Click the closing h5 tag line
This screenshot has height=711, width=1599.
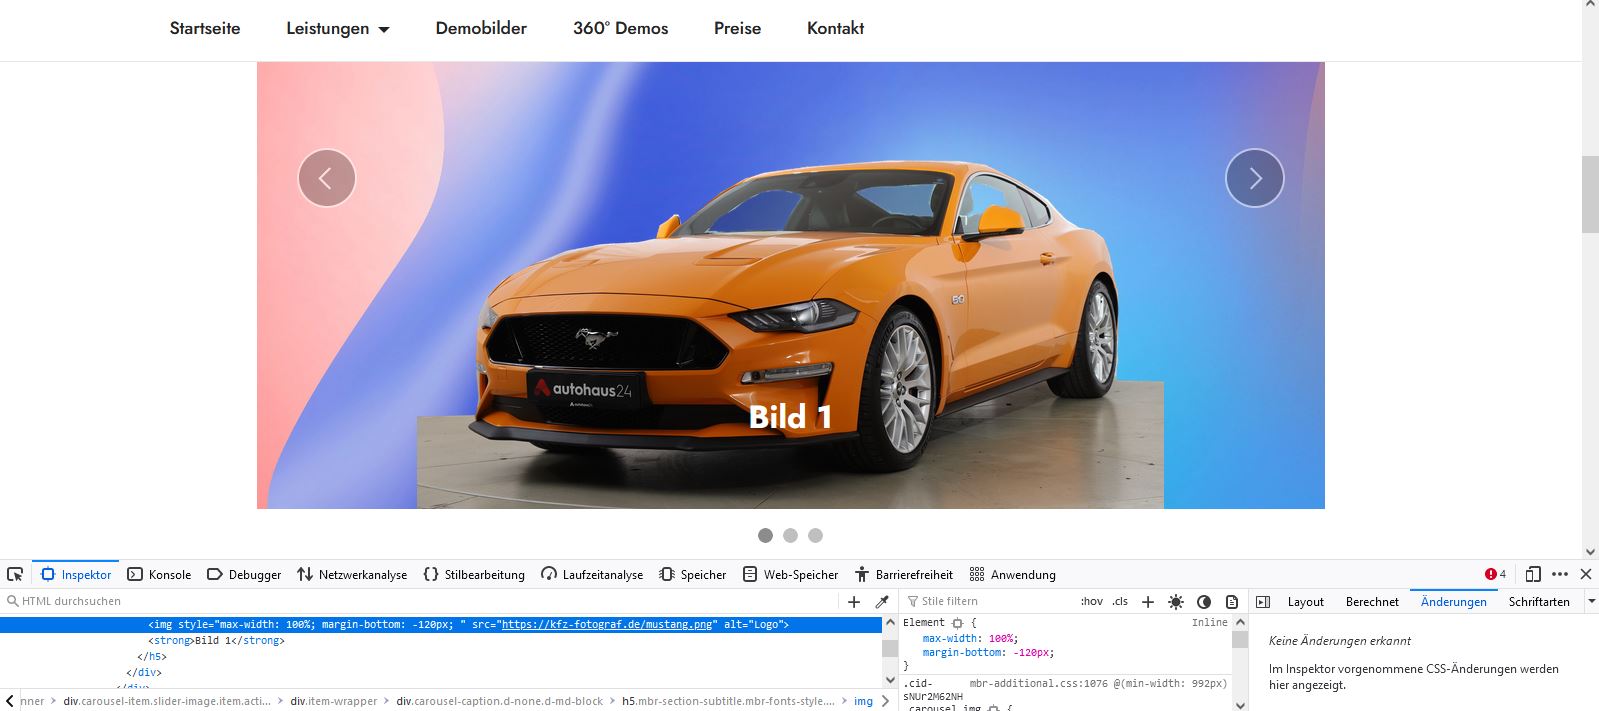point(151,656)
